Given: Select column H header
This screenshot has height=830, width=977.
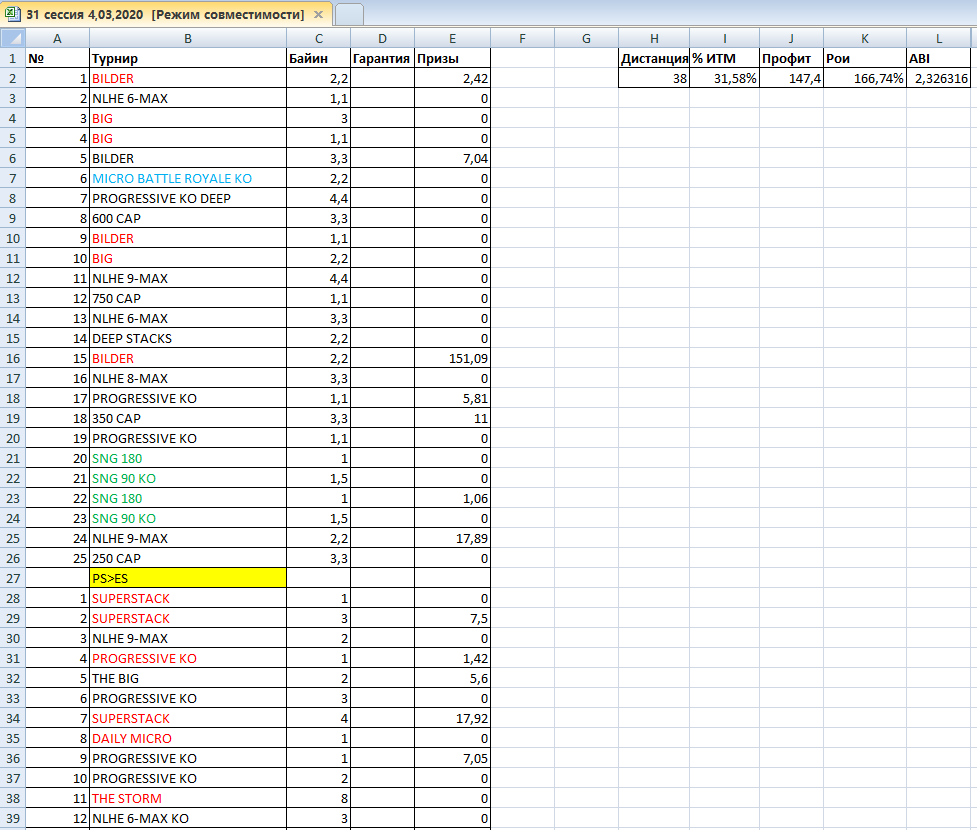Looking at the screenshot, I should click(x=654, y=39).
